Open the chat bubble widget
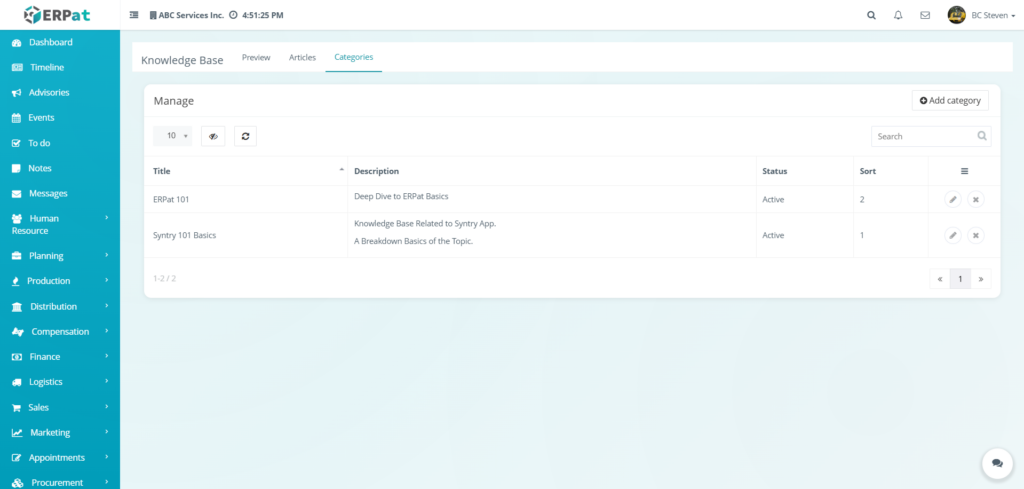1024x489 pixels. pyautogui.click(x=997, y=464)
